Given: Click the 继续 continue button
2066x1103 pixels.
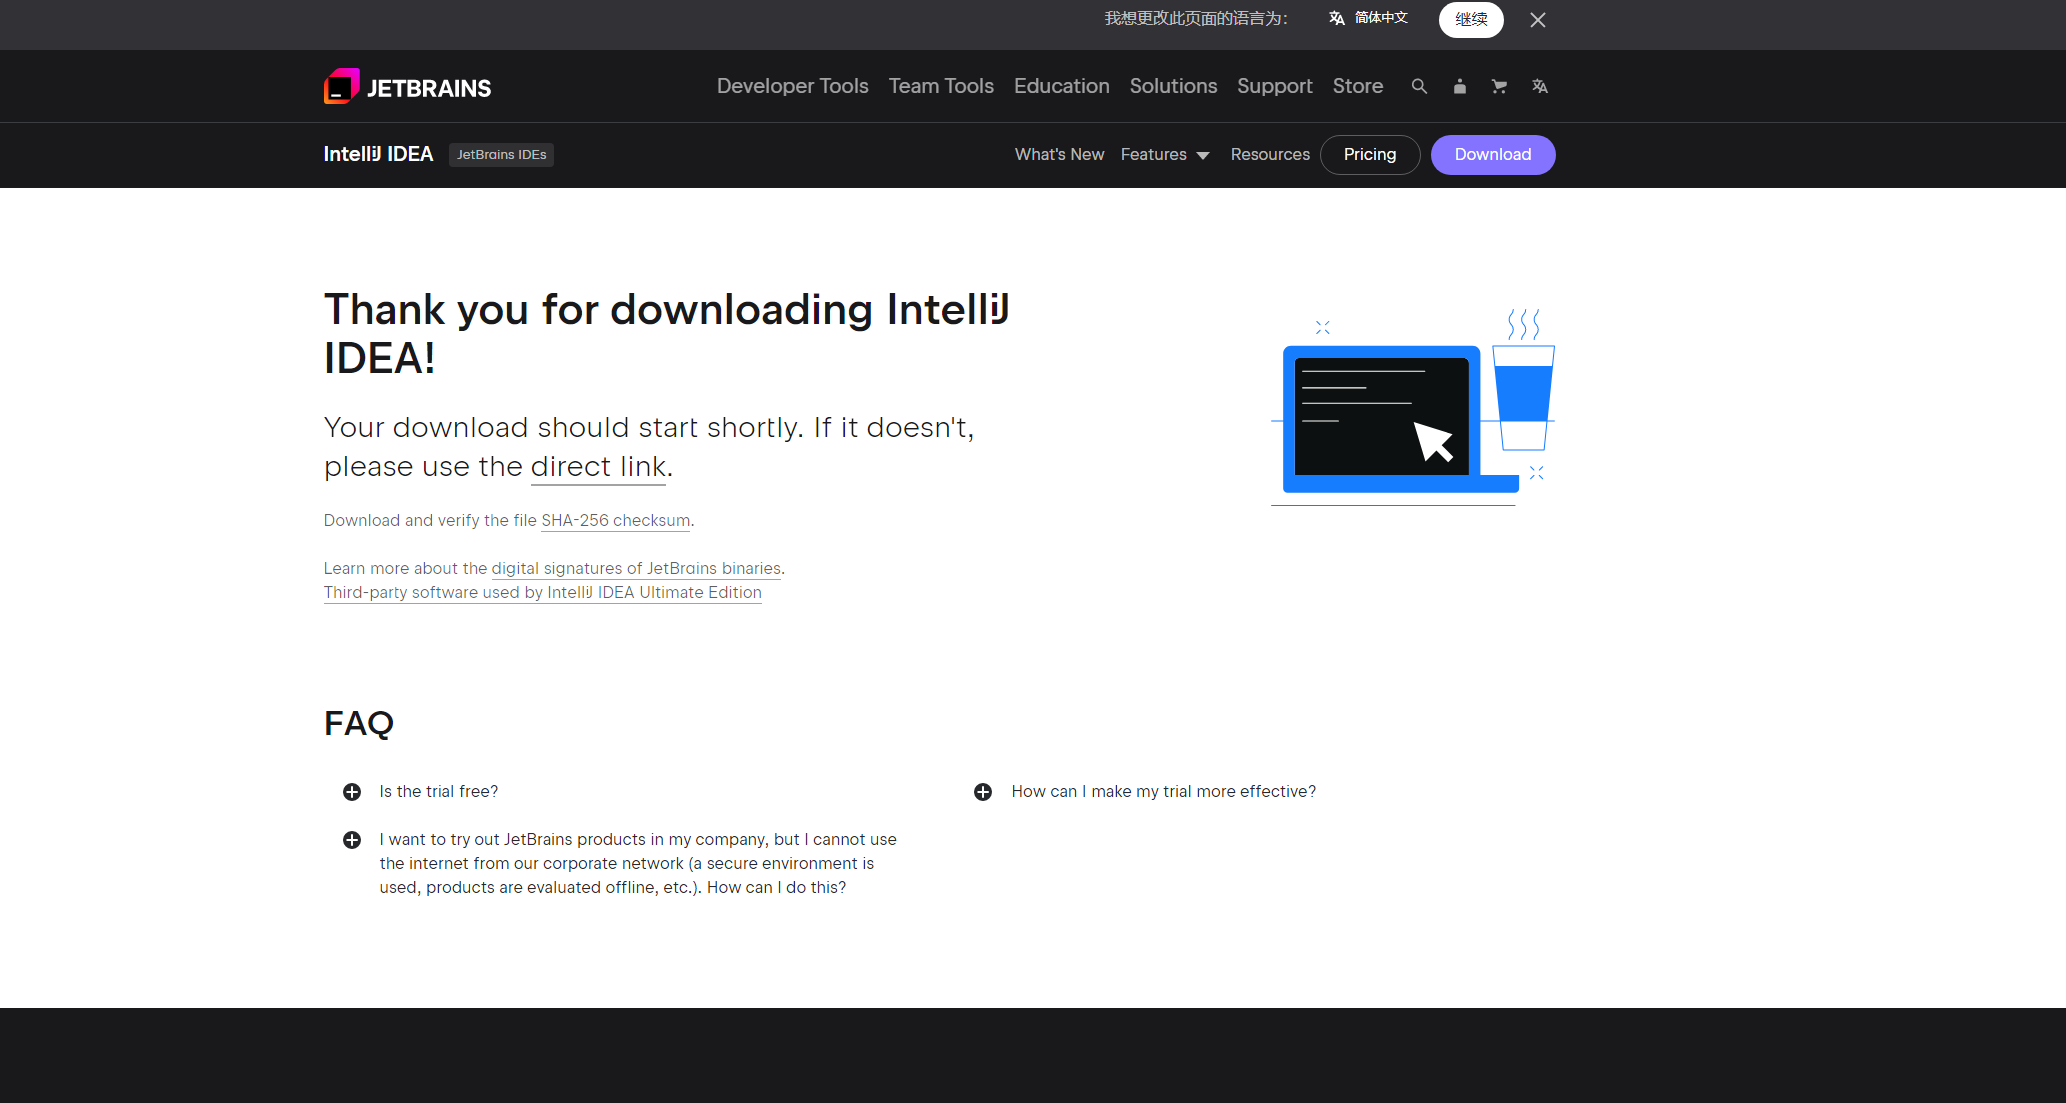Looking at the screenshot, I should (1471, 20).
